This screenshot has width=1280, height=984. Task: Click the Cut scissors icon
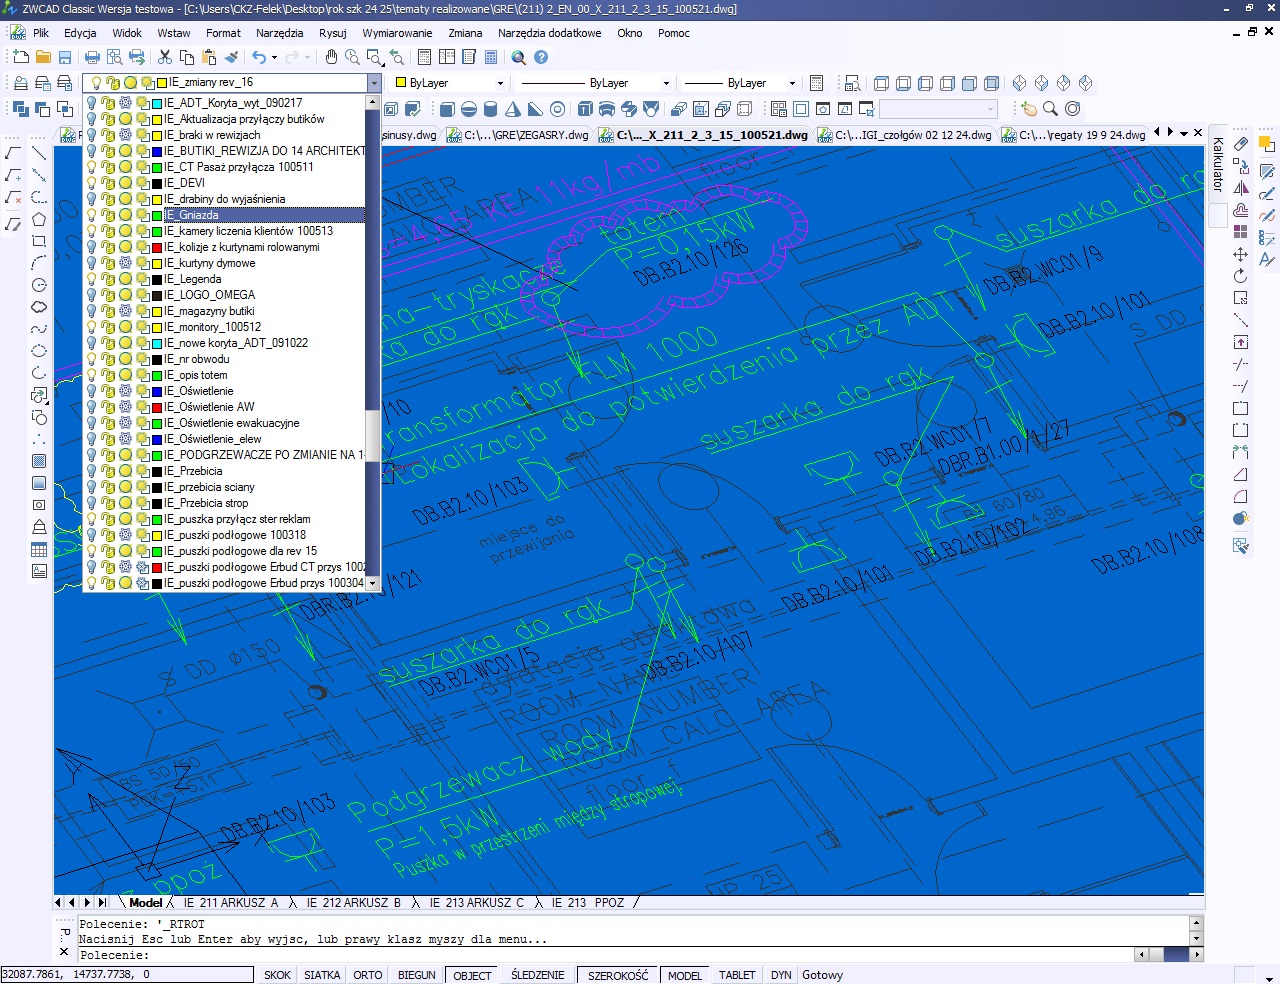165,57
